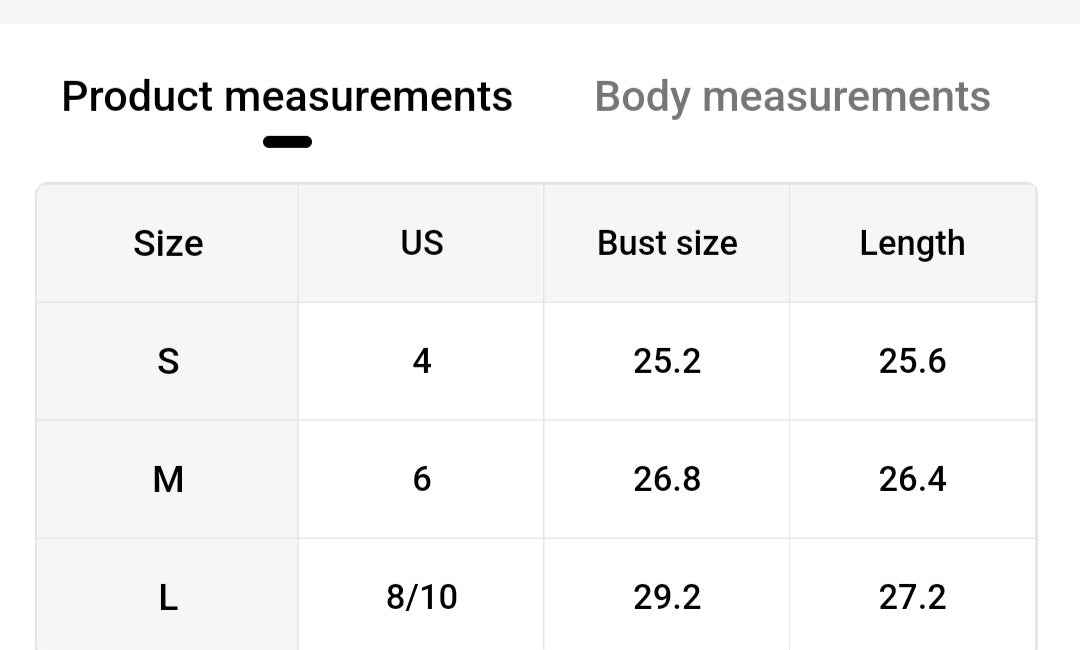Image resolution: width=1080 pixels, height=650 pixels.
Task: Click US size 8/10 cell
Action: click(422, 596)
